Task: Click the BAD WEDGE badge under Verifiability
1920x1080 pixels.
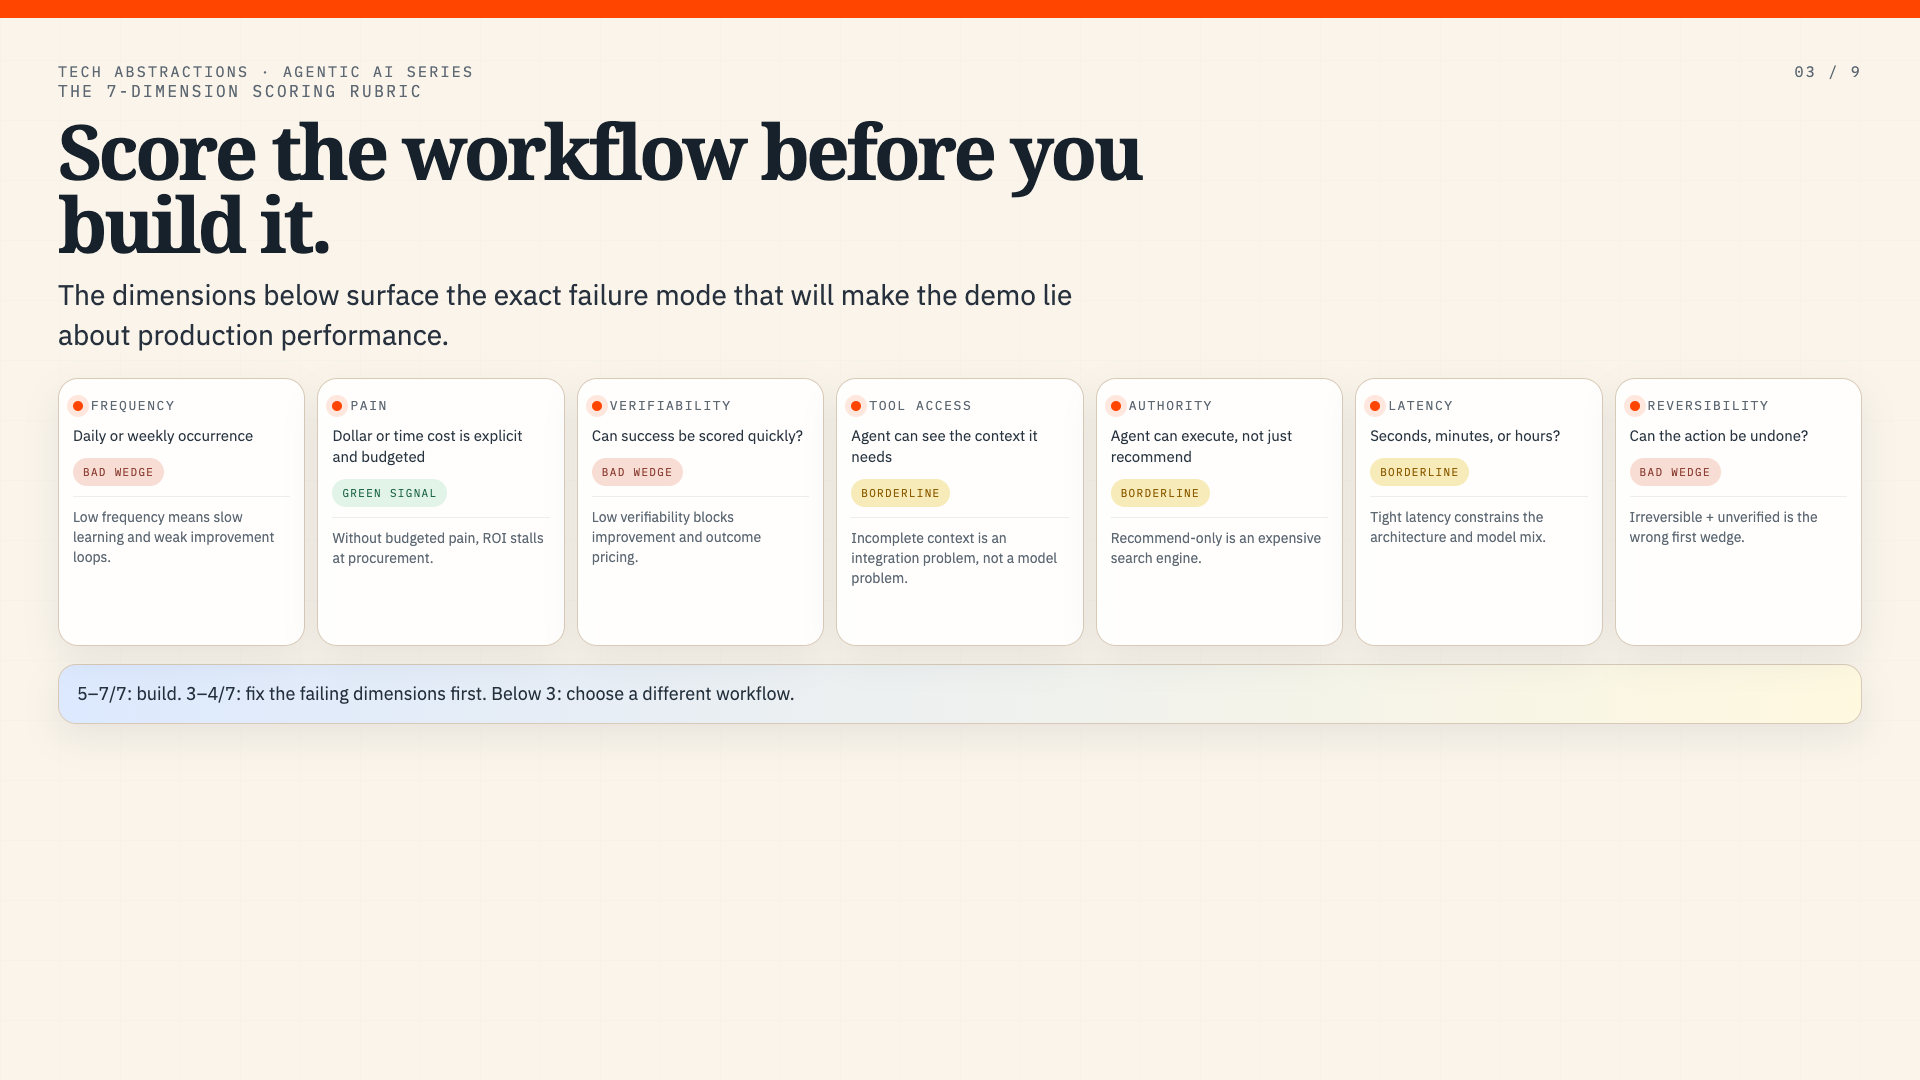Action: pos(637,472)
